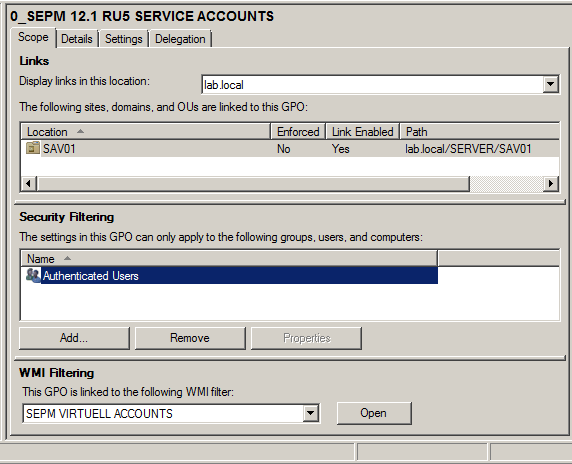
Task: Click the Enforced column header
Action: click(x=298, y=132)
